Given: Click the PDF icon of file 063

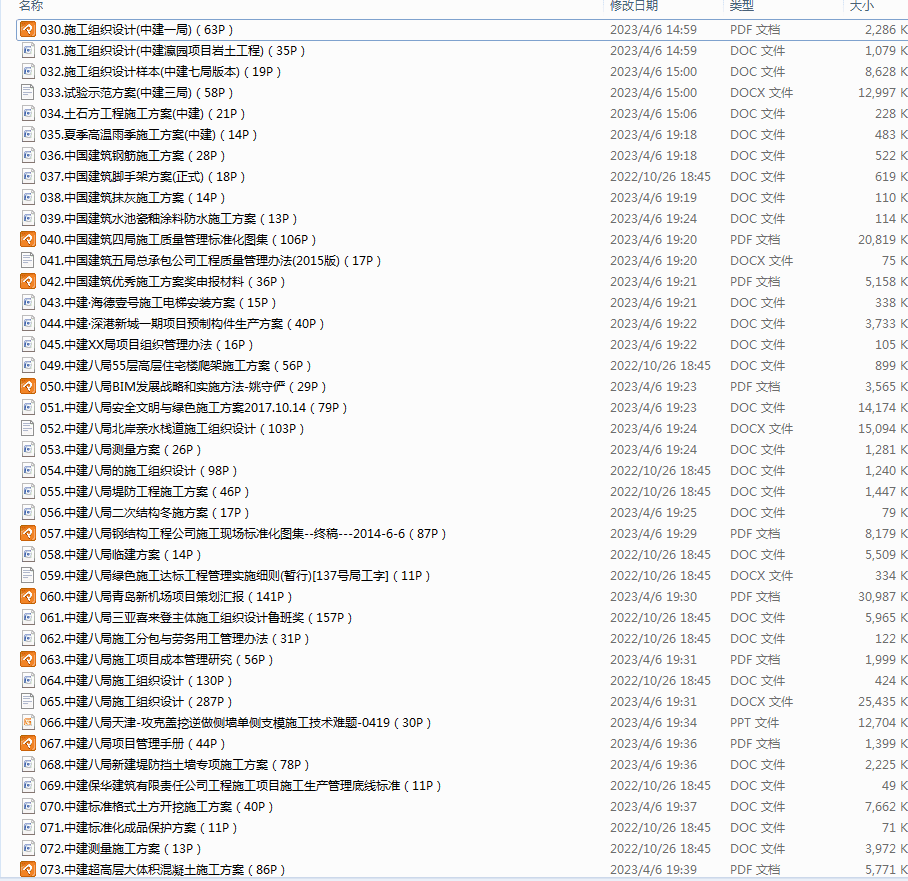Looking at the screenshot, I should (x=27, y=659).
